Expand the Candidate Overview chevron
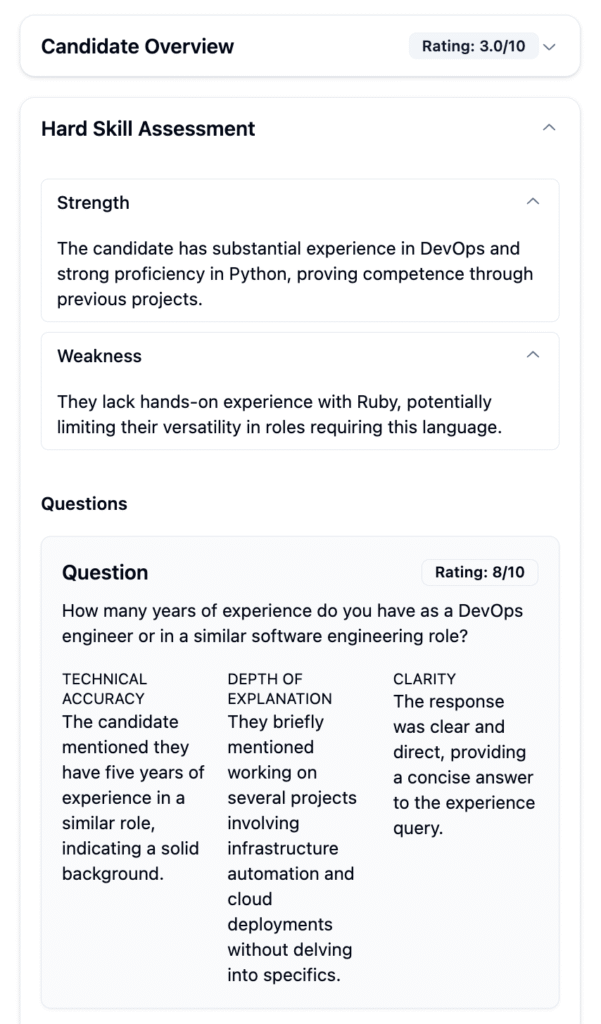This screenshot has width=601, height=1024. tap(549, 47)
